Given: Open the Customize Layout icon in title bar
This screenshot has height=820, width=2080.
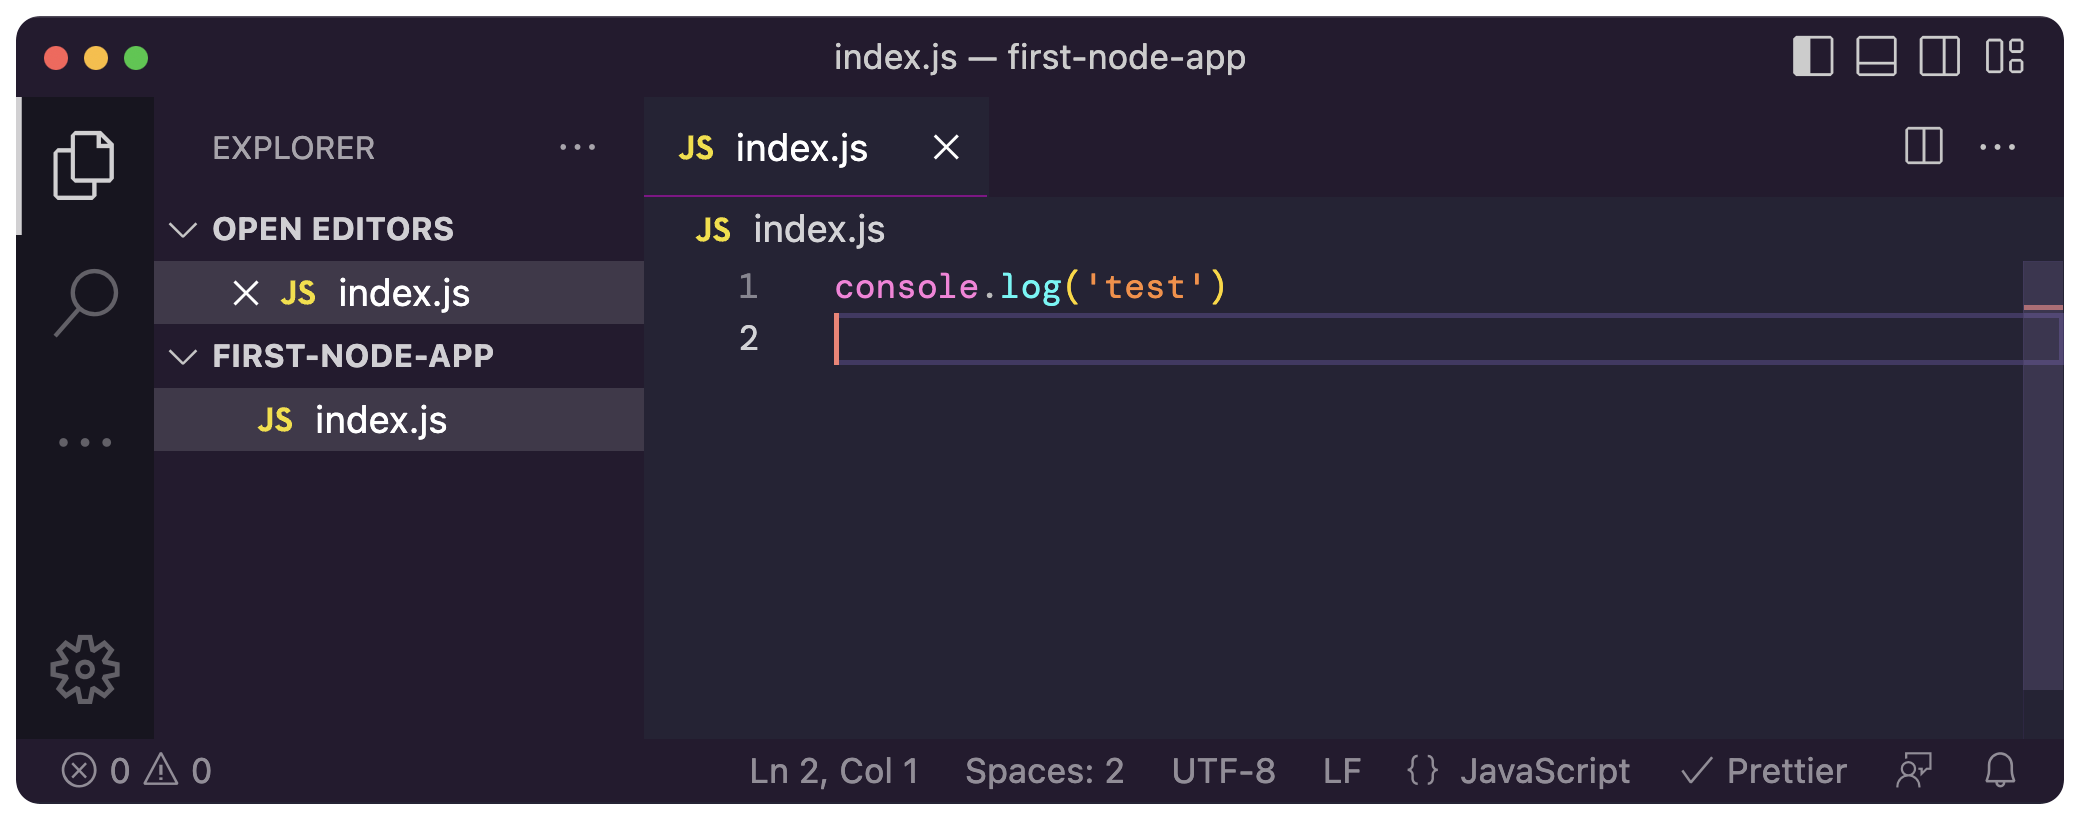Looking at the screenshot, I should (x=2004, y=57).
